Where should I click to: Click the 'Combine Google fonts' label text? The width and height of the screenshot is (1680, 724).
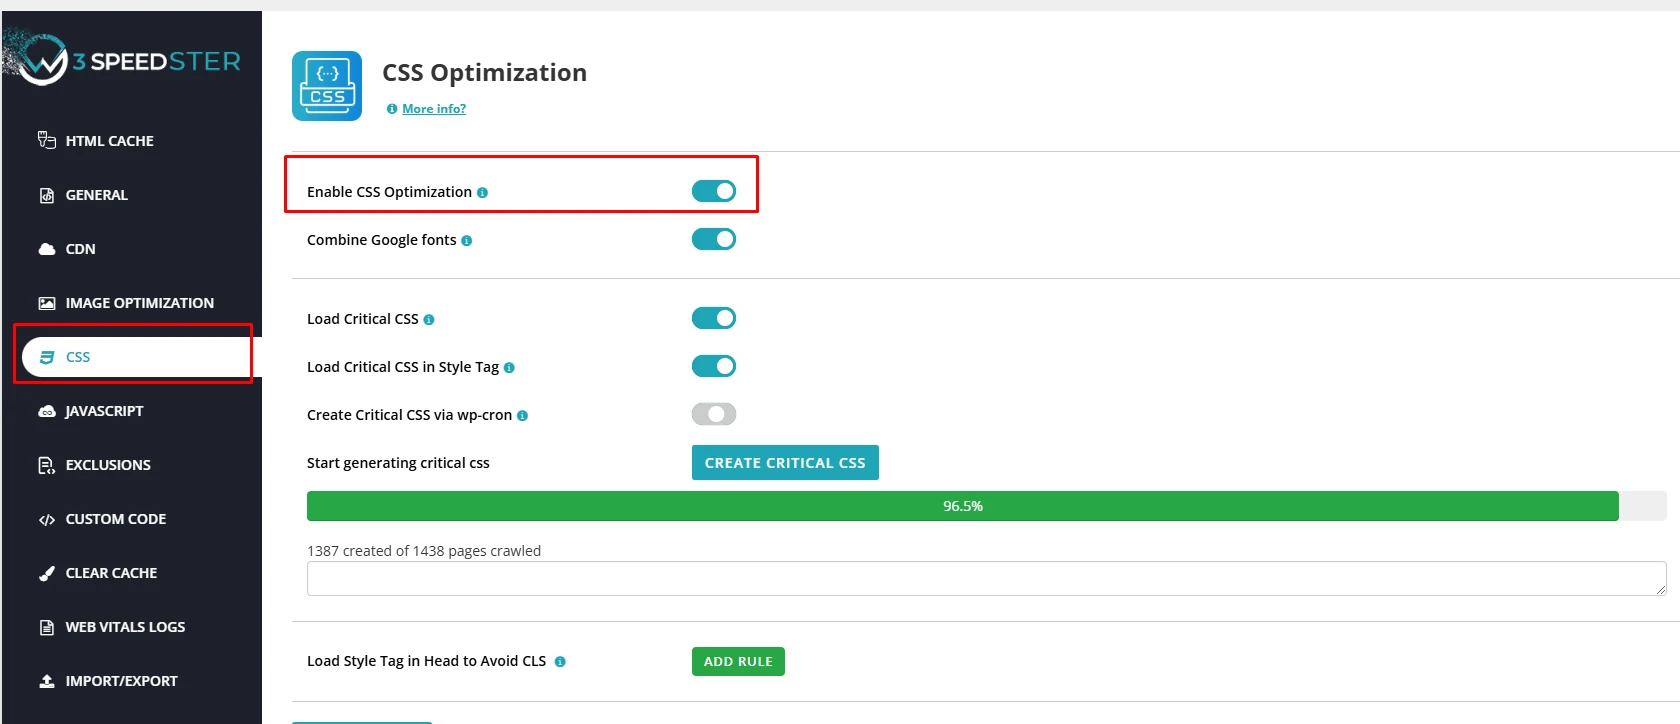pyautogui.click(x=381, y=240)
